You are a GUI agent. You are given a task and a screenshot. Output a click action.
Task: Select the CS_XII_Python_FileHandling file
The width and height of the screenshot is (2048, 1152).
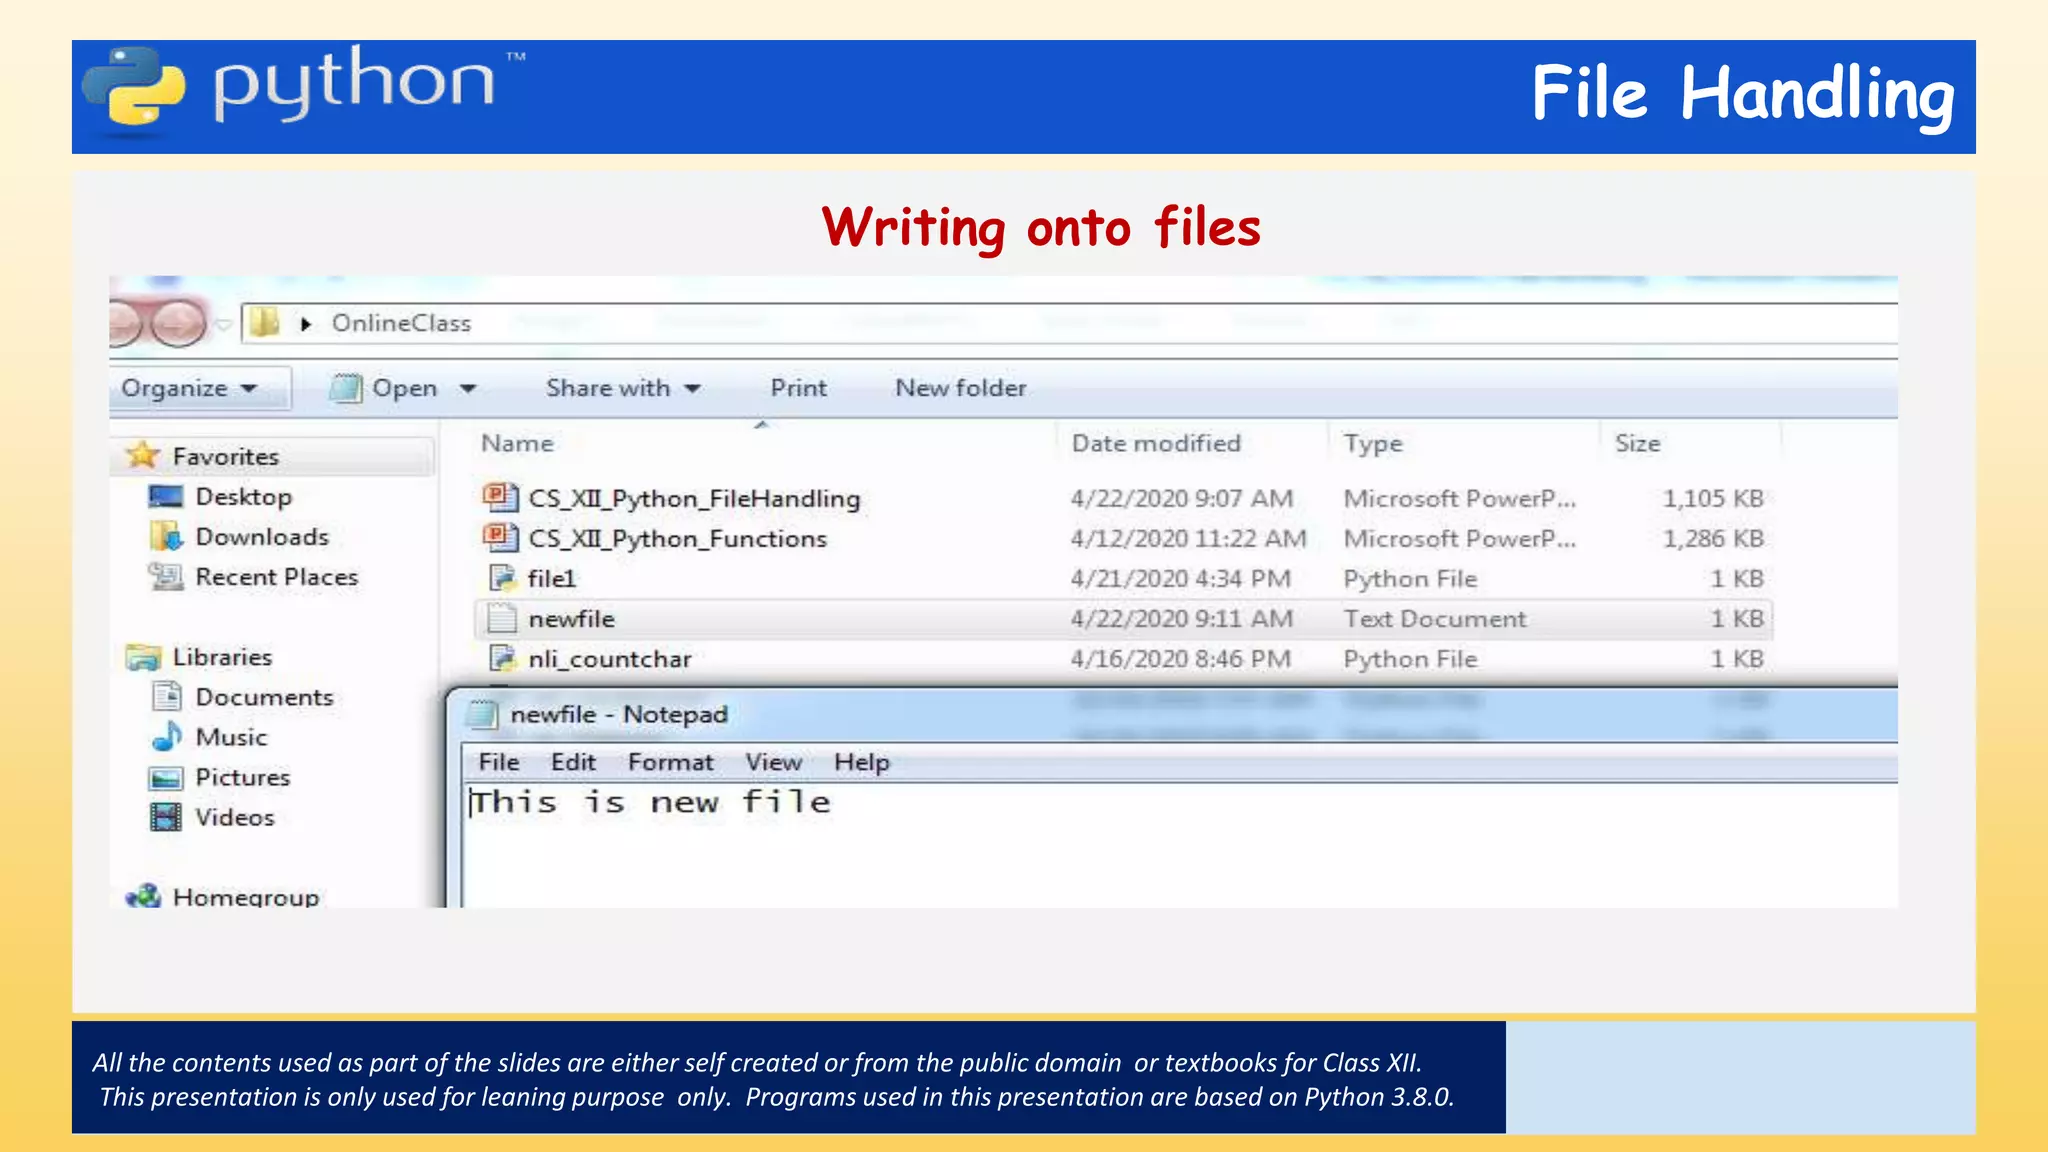(694, 498)
